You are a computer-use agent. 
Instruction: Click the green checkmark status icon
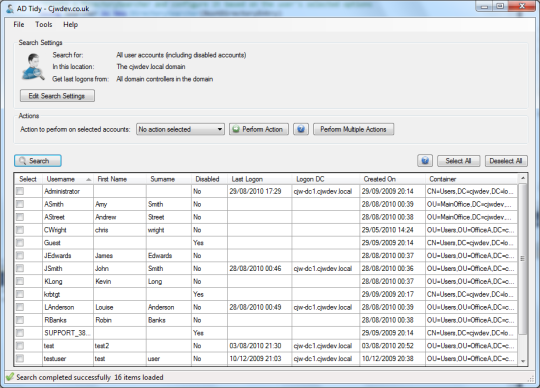[10, 377]
